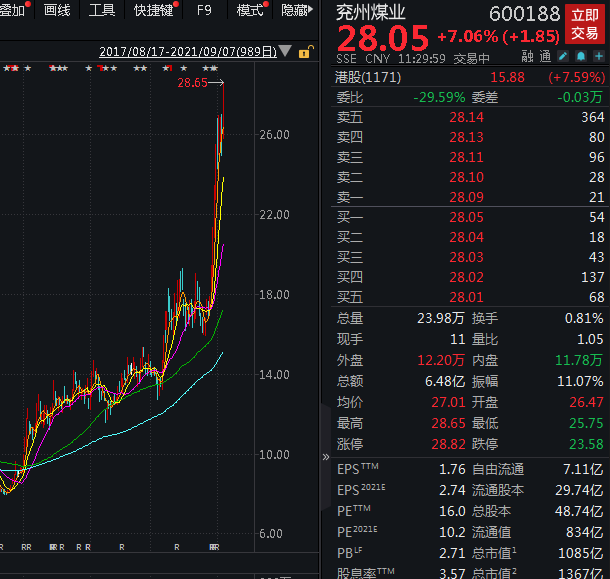Click the 隐藏 hide button
Image resolution: width=610 pixels, height=579 pixels.
294,10
